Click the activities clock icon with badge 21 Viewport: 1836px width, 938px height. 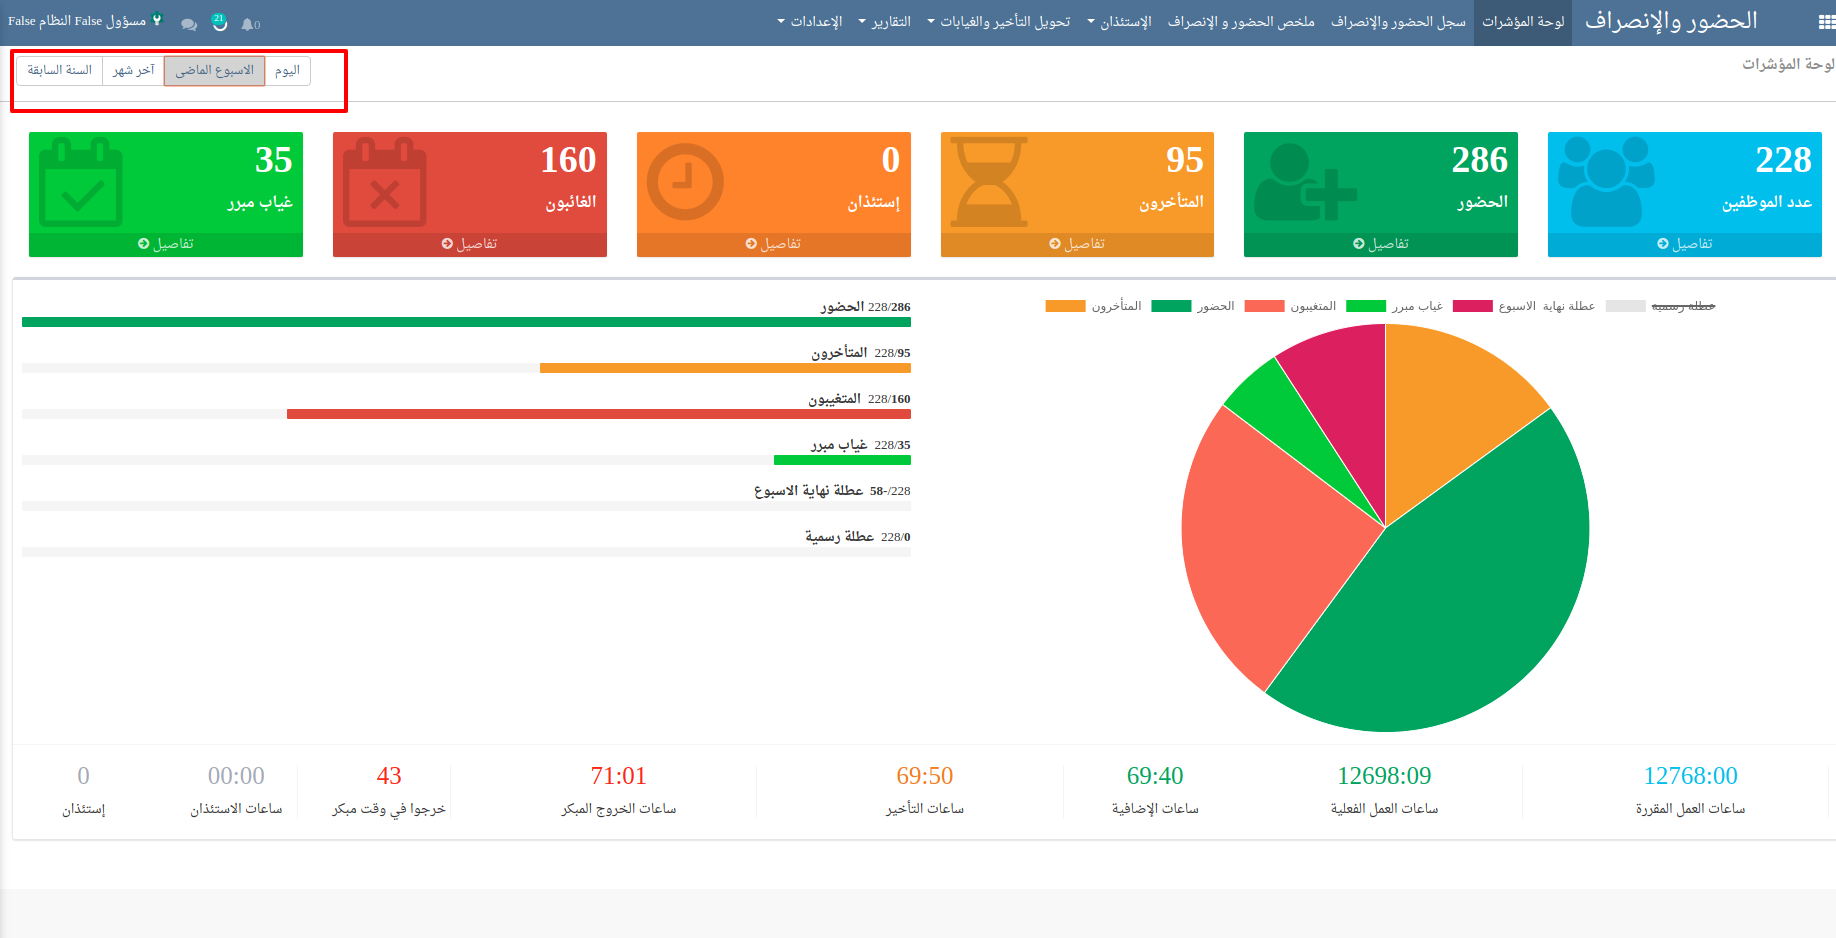219,22
